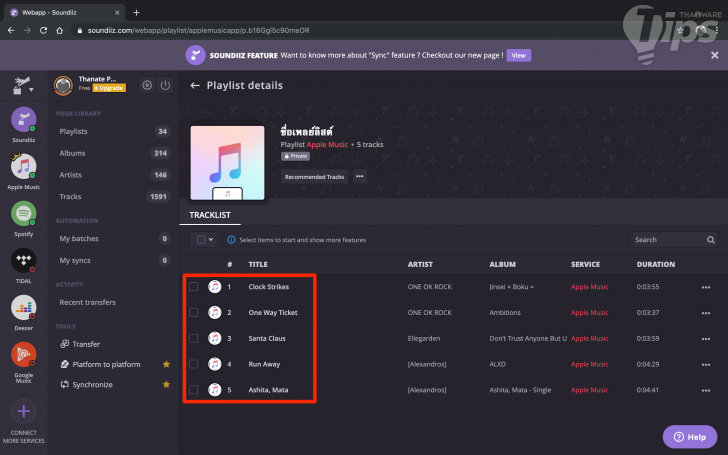Open the Help button
Screen dimensions: 728x455
point(690,437)
